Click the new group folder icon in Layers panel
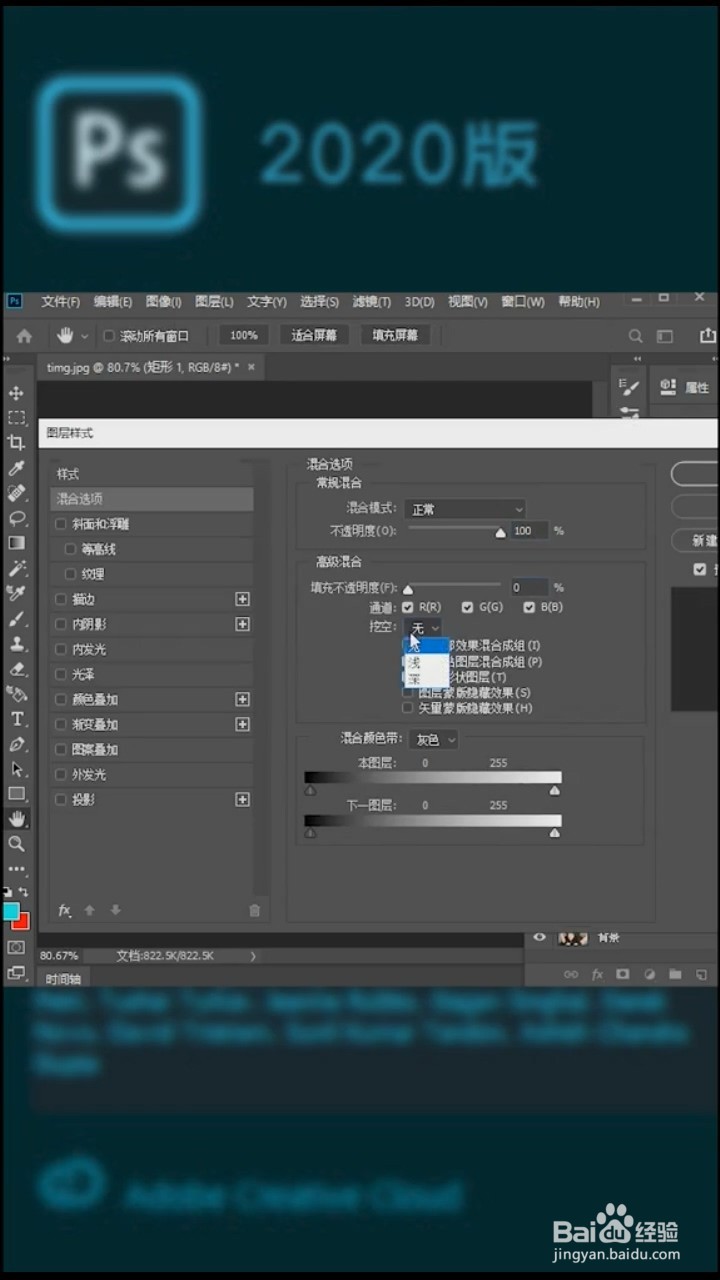 [x=675, y=973]
